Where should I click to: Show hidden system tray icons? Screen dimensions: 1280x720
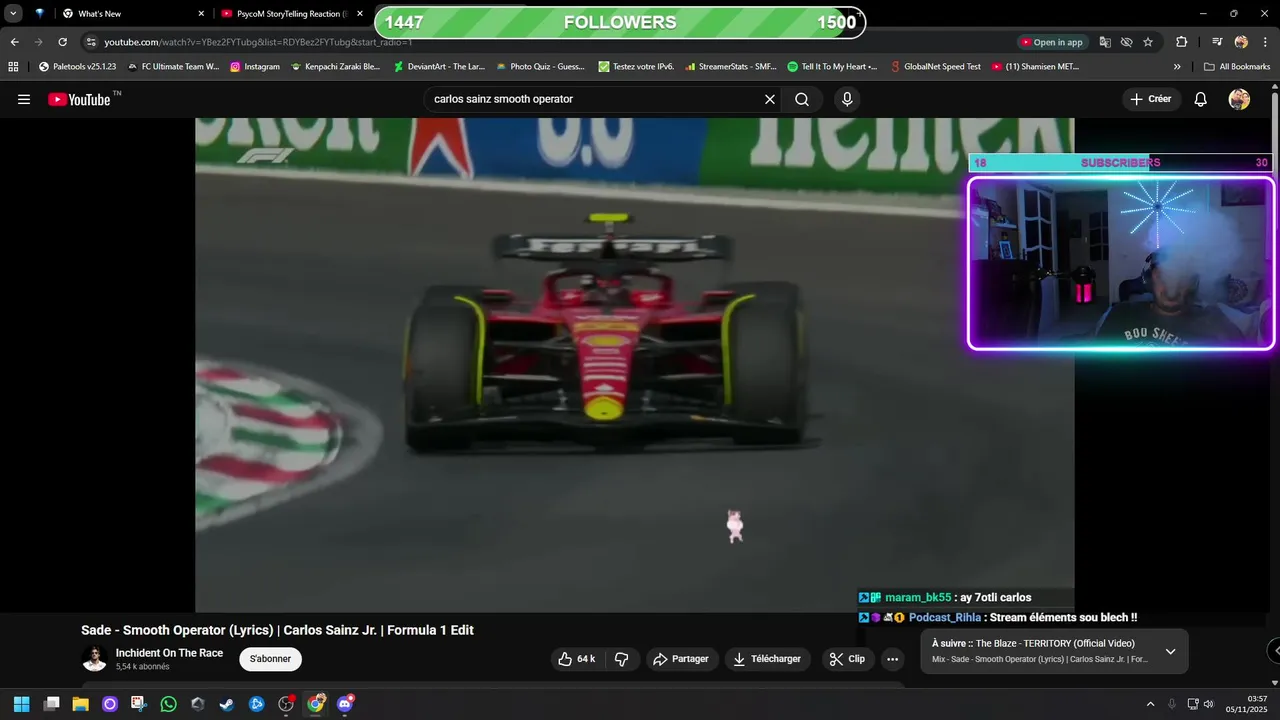(1150, 704)
